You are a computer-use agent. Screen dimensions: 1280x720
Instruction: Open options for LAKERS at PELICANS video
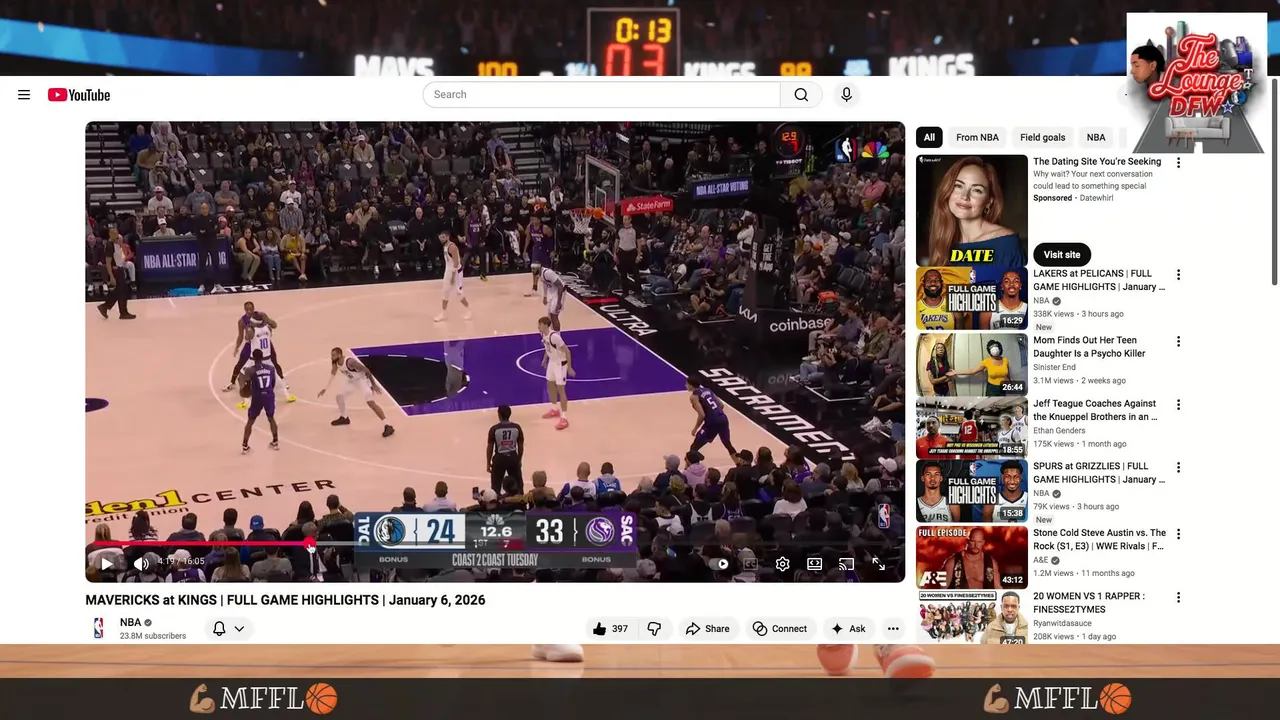[1178, 275]
